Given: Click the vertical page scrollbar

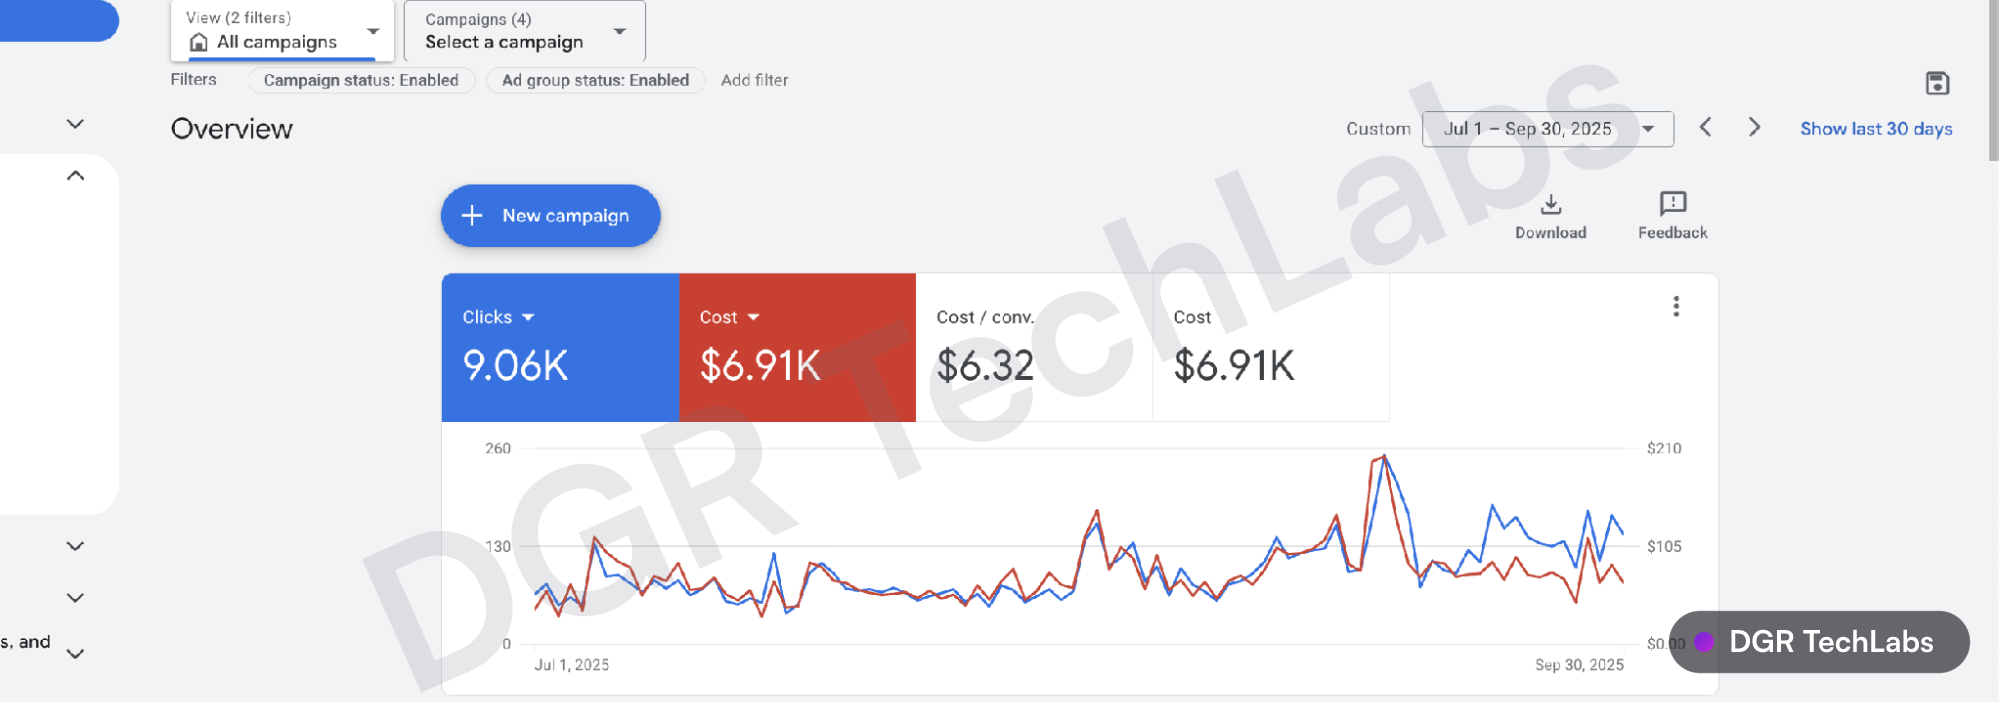Looking at the screenshot, I should [x=1992, y=80].
